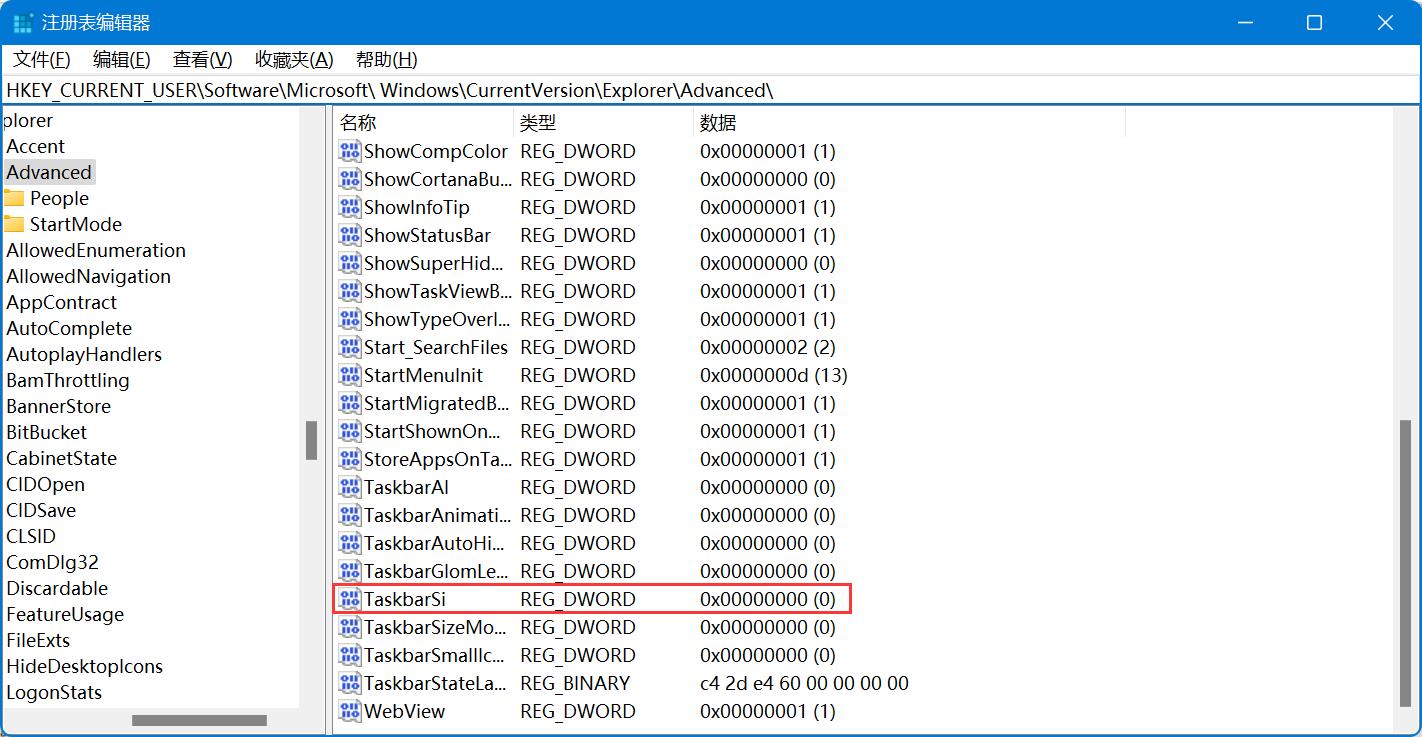The image size is (1422, 737).
Task: Click the TaskbarGlomLe... value icon
Action: click(349, 571)
